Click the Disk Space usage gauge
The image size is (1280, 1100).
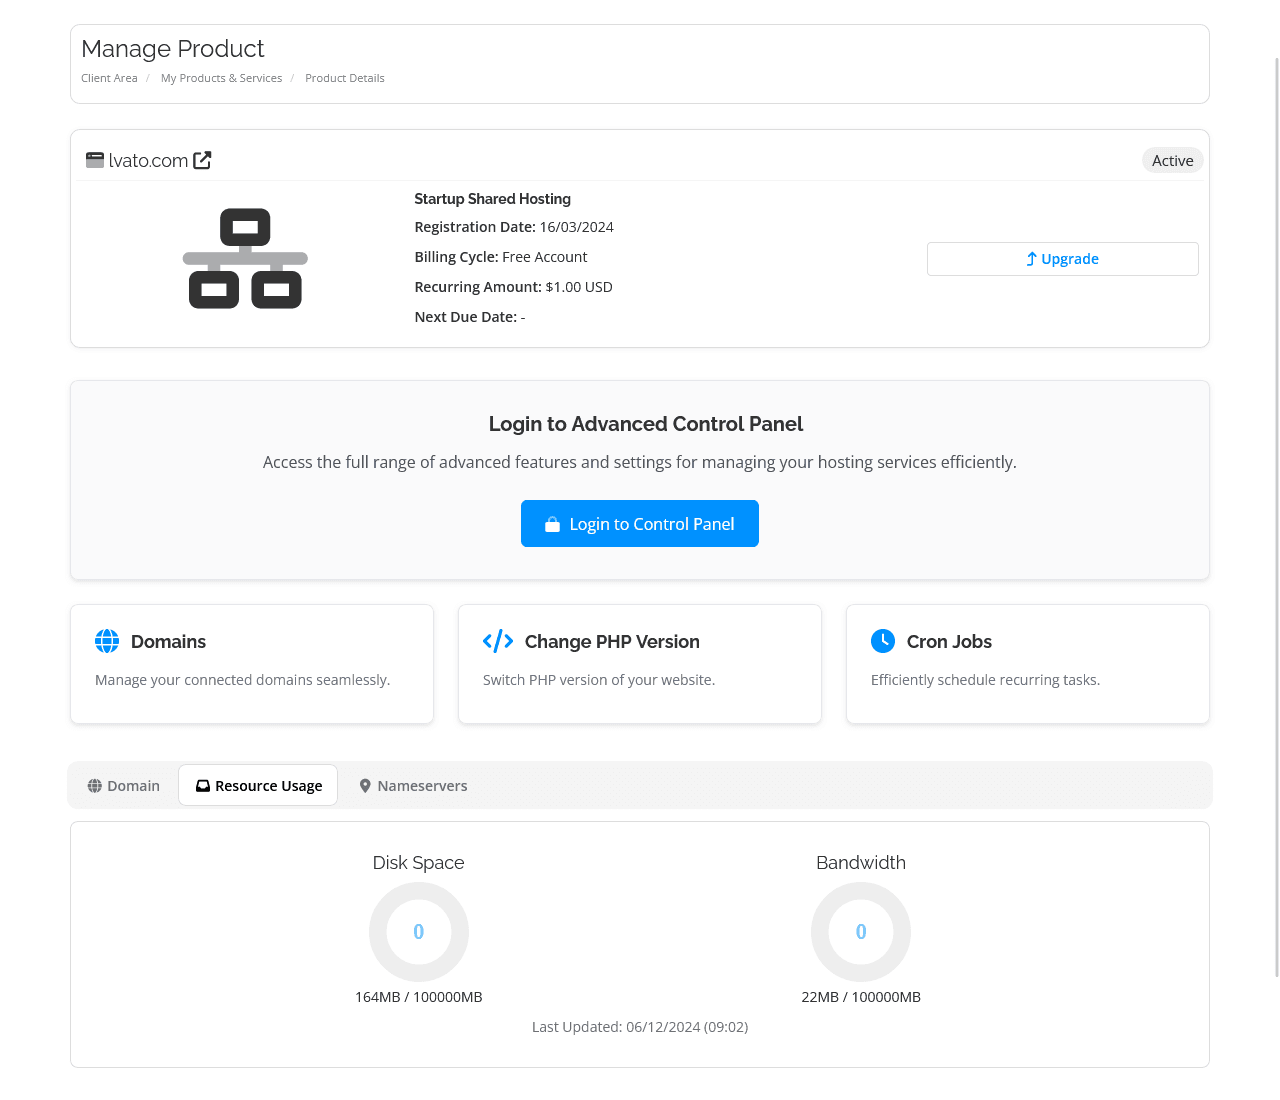pyautogui.click(x=418, y=931)
